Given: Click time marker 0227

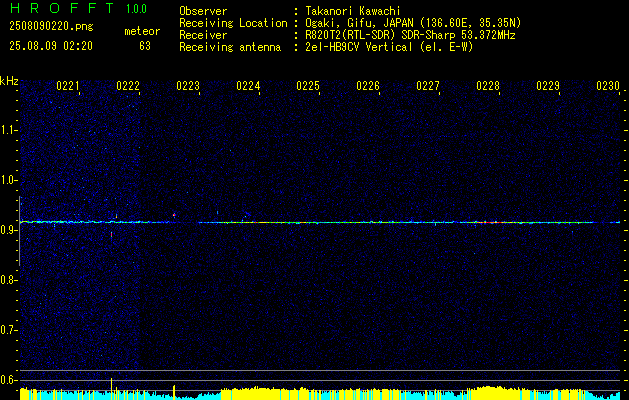Looking at the screenshot, I should [428, 86].
